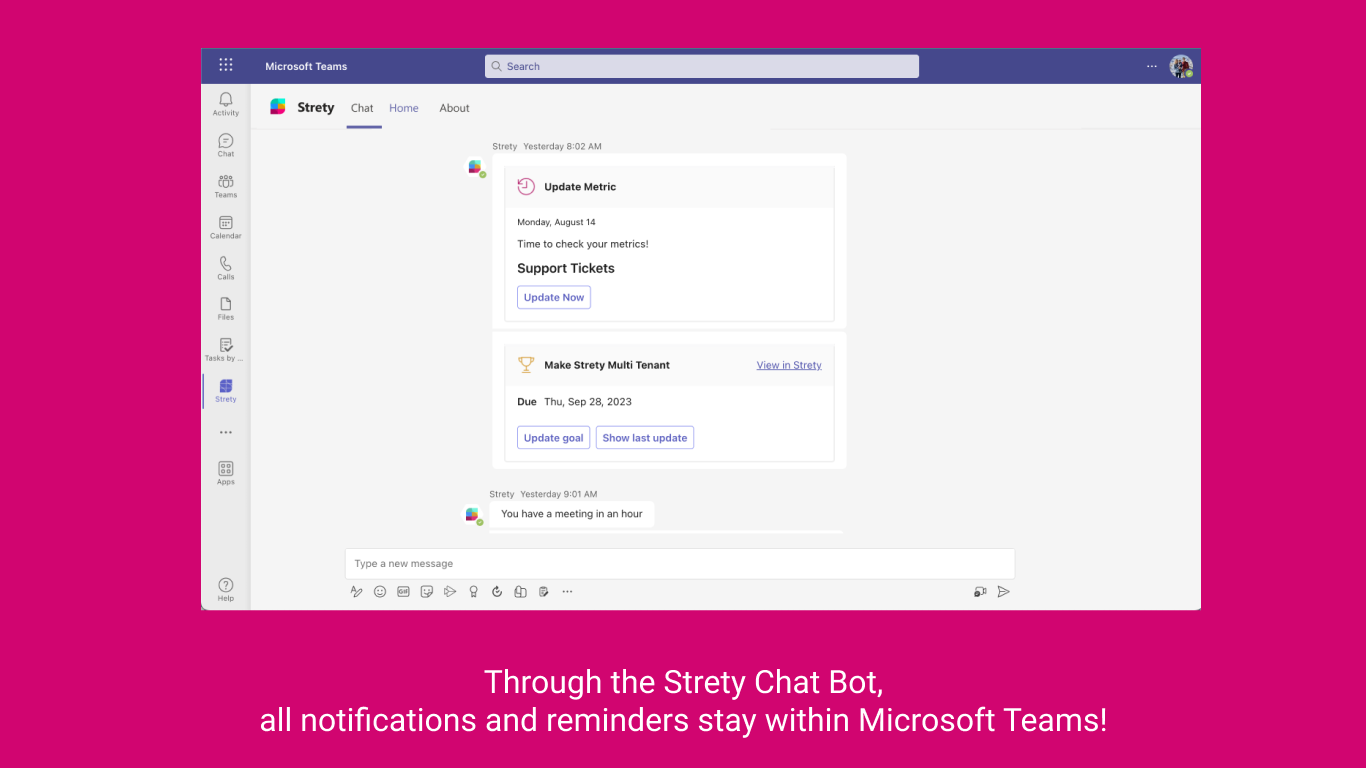Click the Loop refresh-arrow icon in compose toolbar
1366x768 pixels.
point(497,591)
